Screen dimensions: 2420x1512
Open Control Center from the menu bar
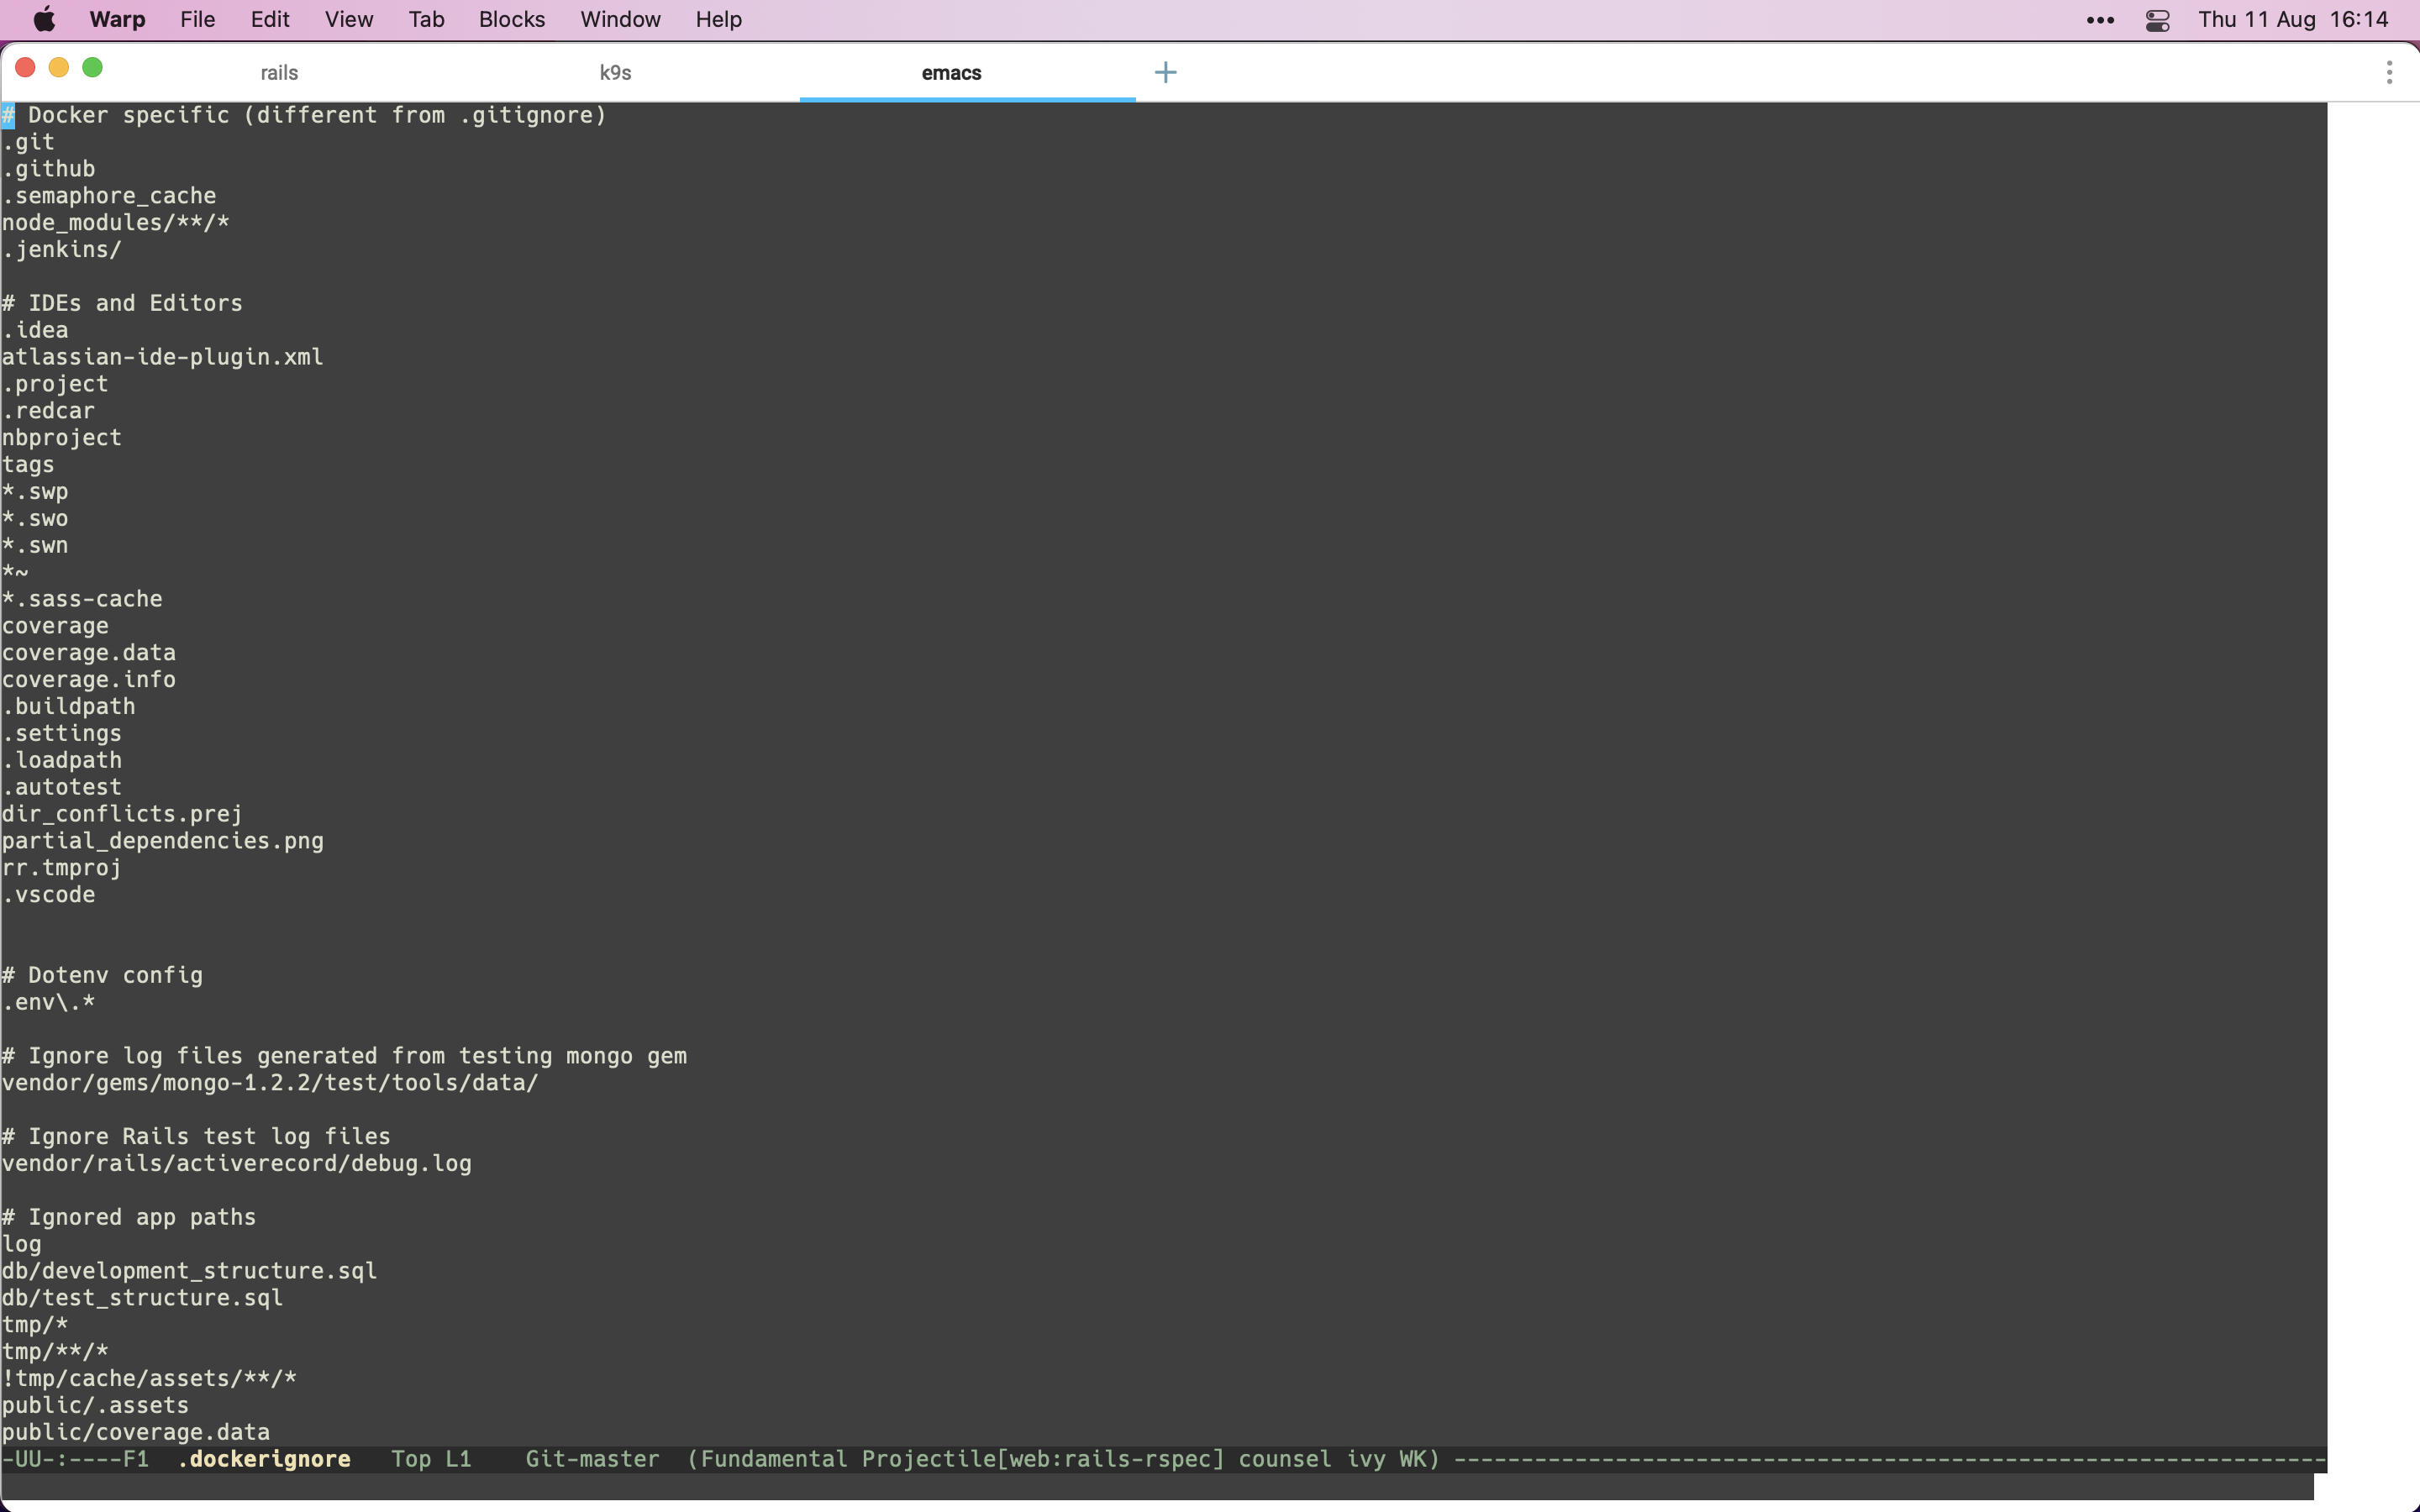coord(2157,19)
